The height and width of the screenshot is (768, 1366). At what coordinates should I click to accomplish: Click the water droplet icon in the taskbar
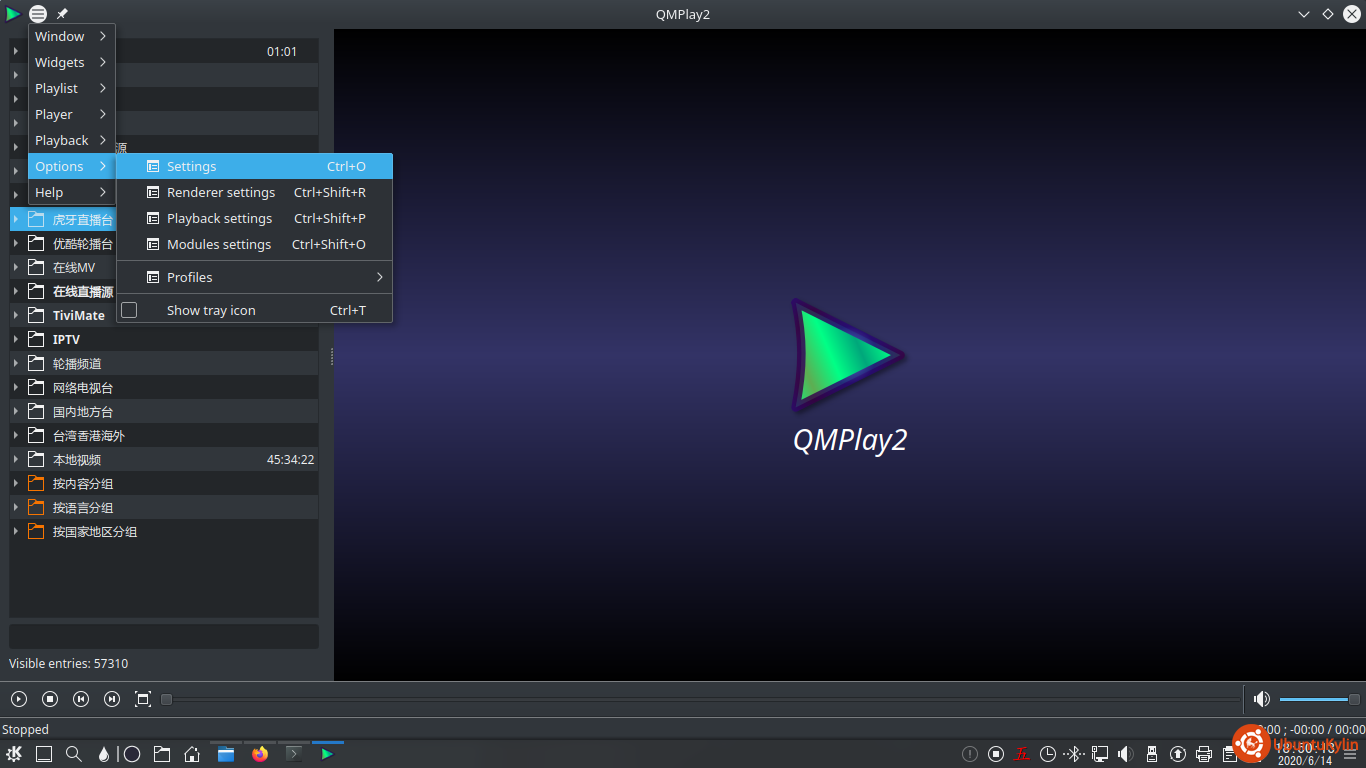click(104, 754)
